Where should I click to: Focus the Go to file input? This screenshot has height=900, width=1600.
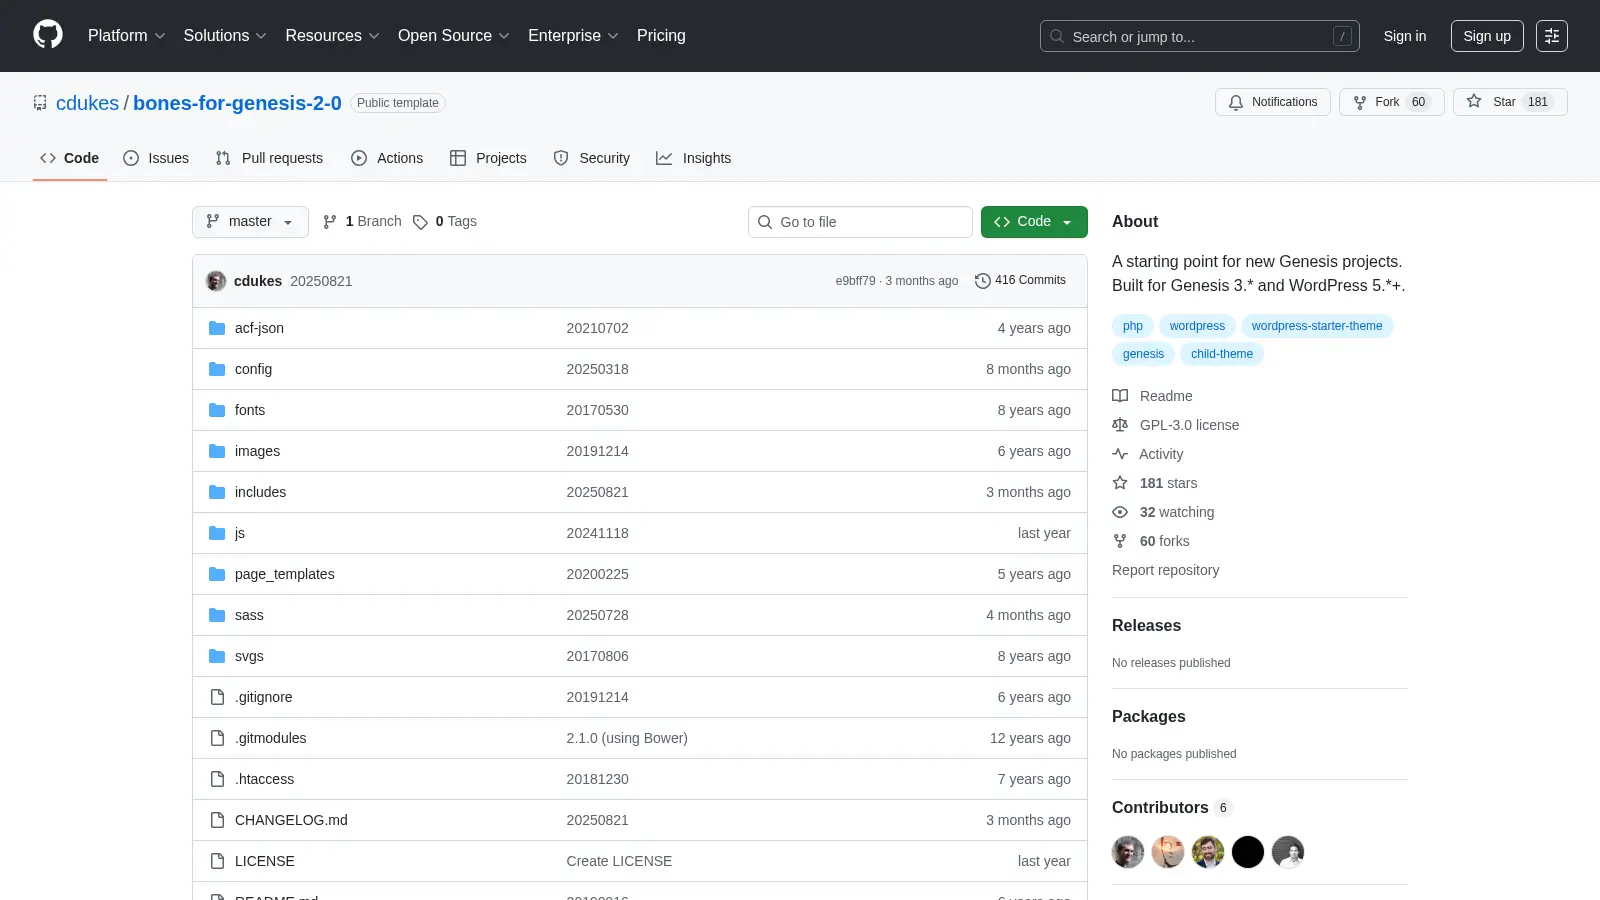tap(860, 222)
